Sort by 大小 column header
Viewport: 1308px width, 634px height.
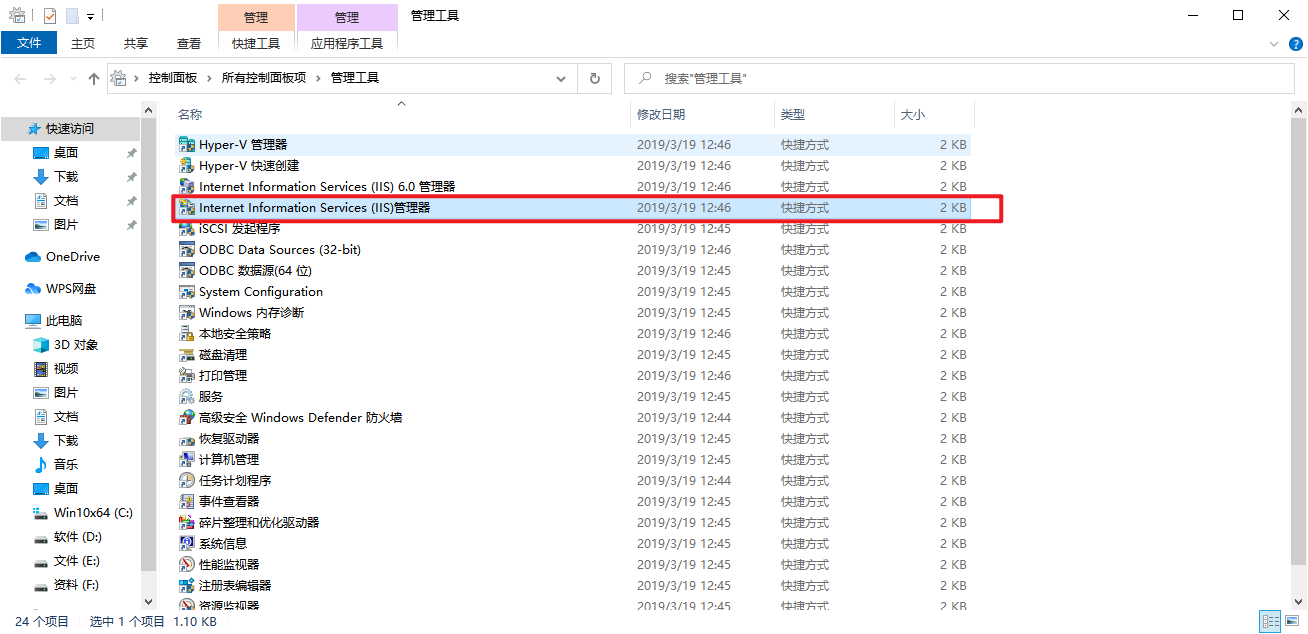coord(935,115)
